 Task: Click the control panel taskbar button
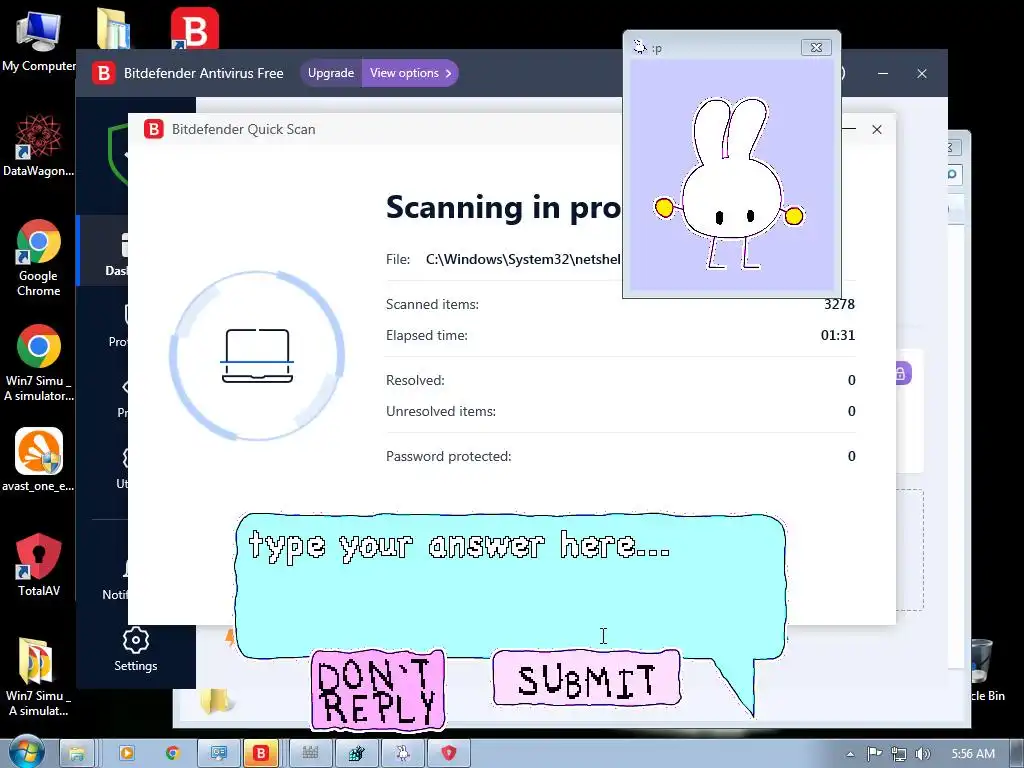pyautogui.click(x=217, y=754)
